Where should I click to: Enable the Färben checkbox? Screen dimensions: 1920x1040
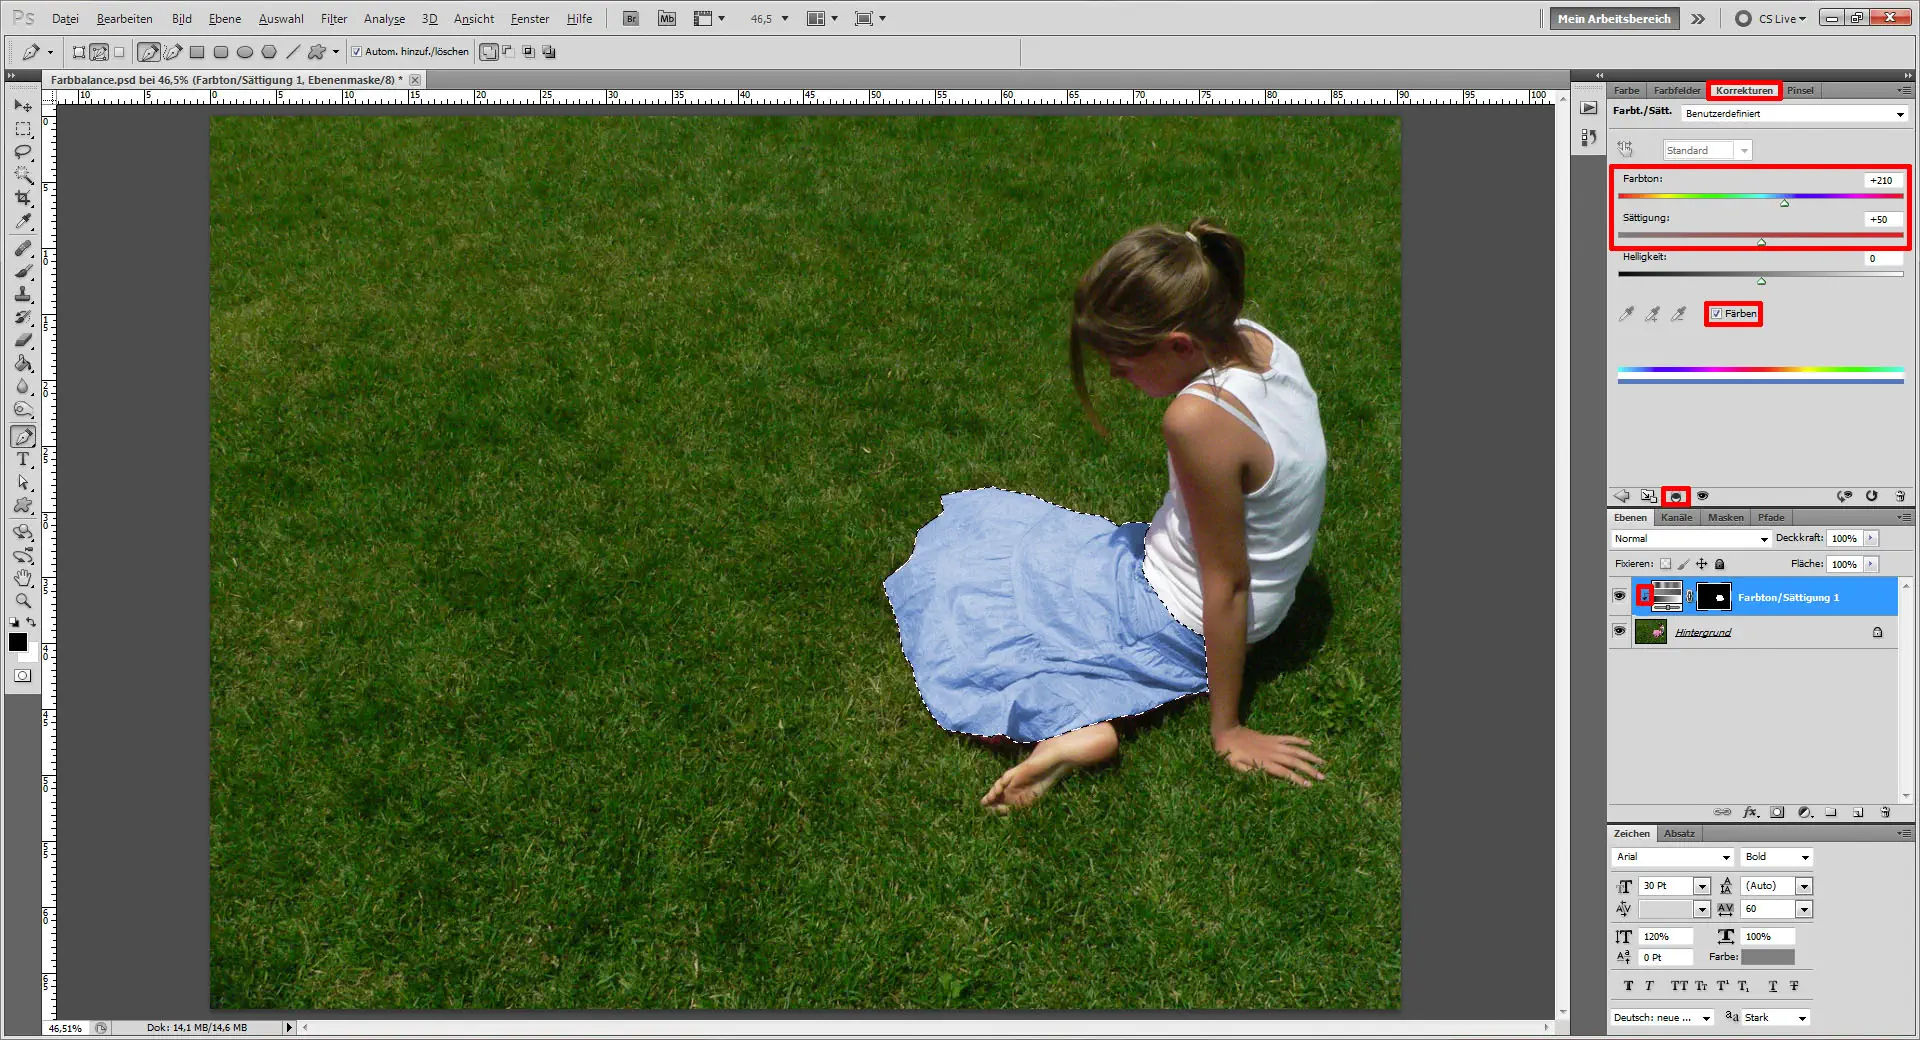[1715, 313]
